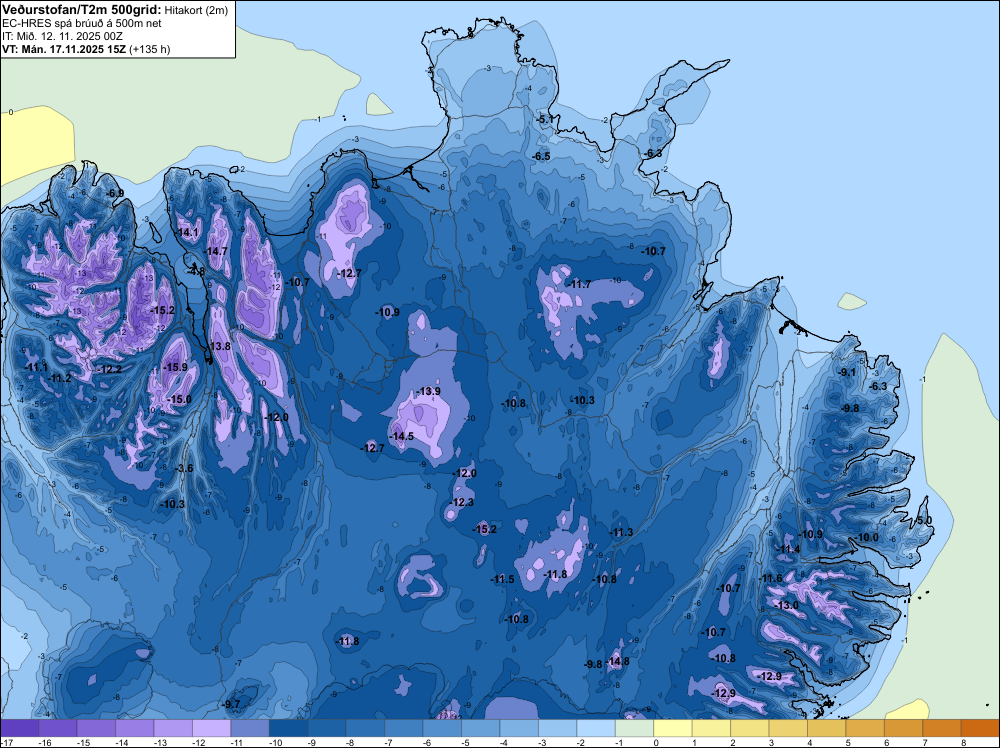
Task: Click the color scale label "-13"
Action: tap(160, 742)
